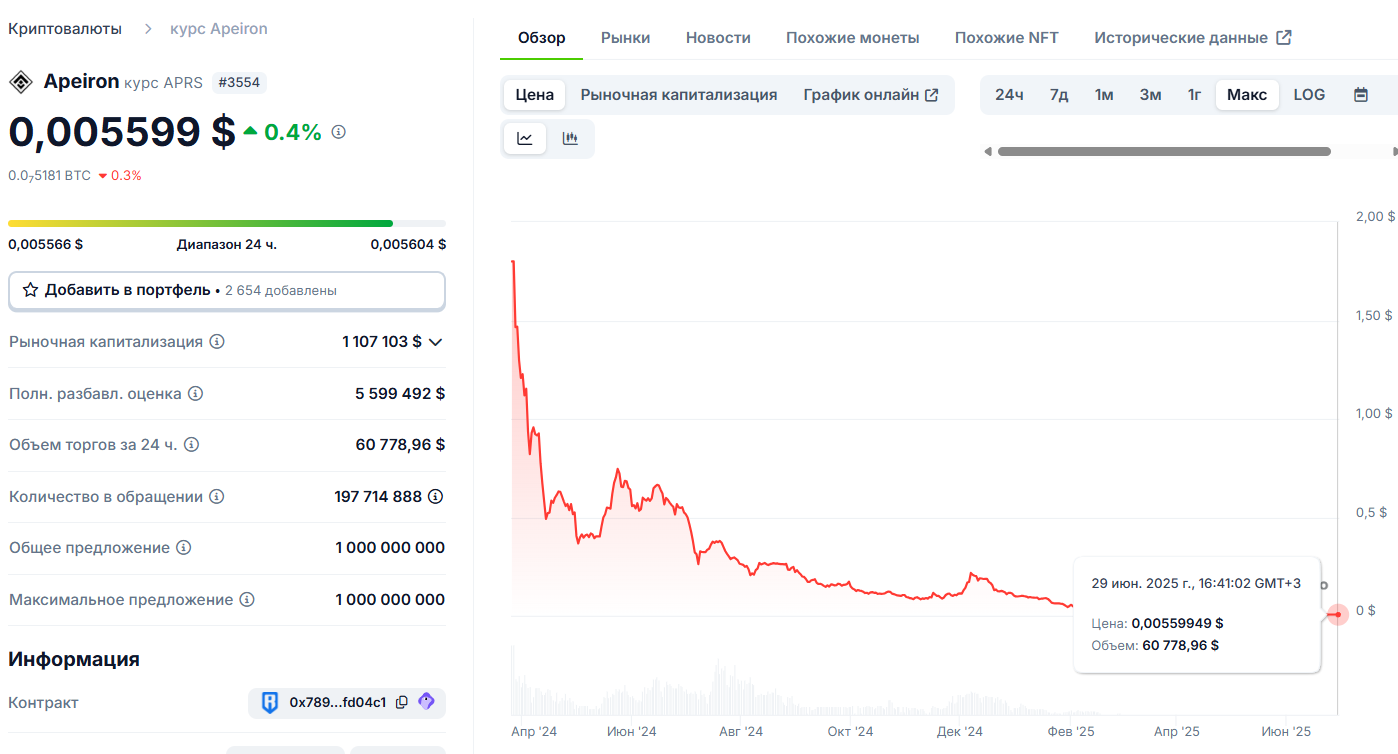Open the Обзор tab
This screenshot has width=1398, height=754.
coord(542,38)
